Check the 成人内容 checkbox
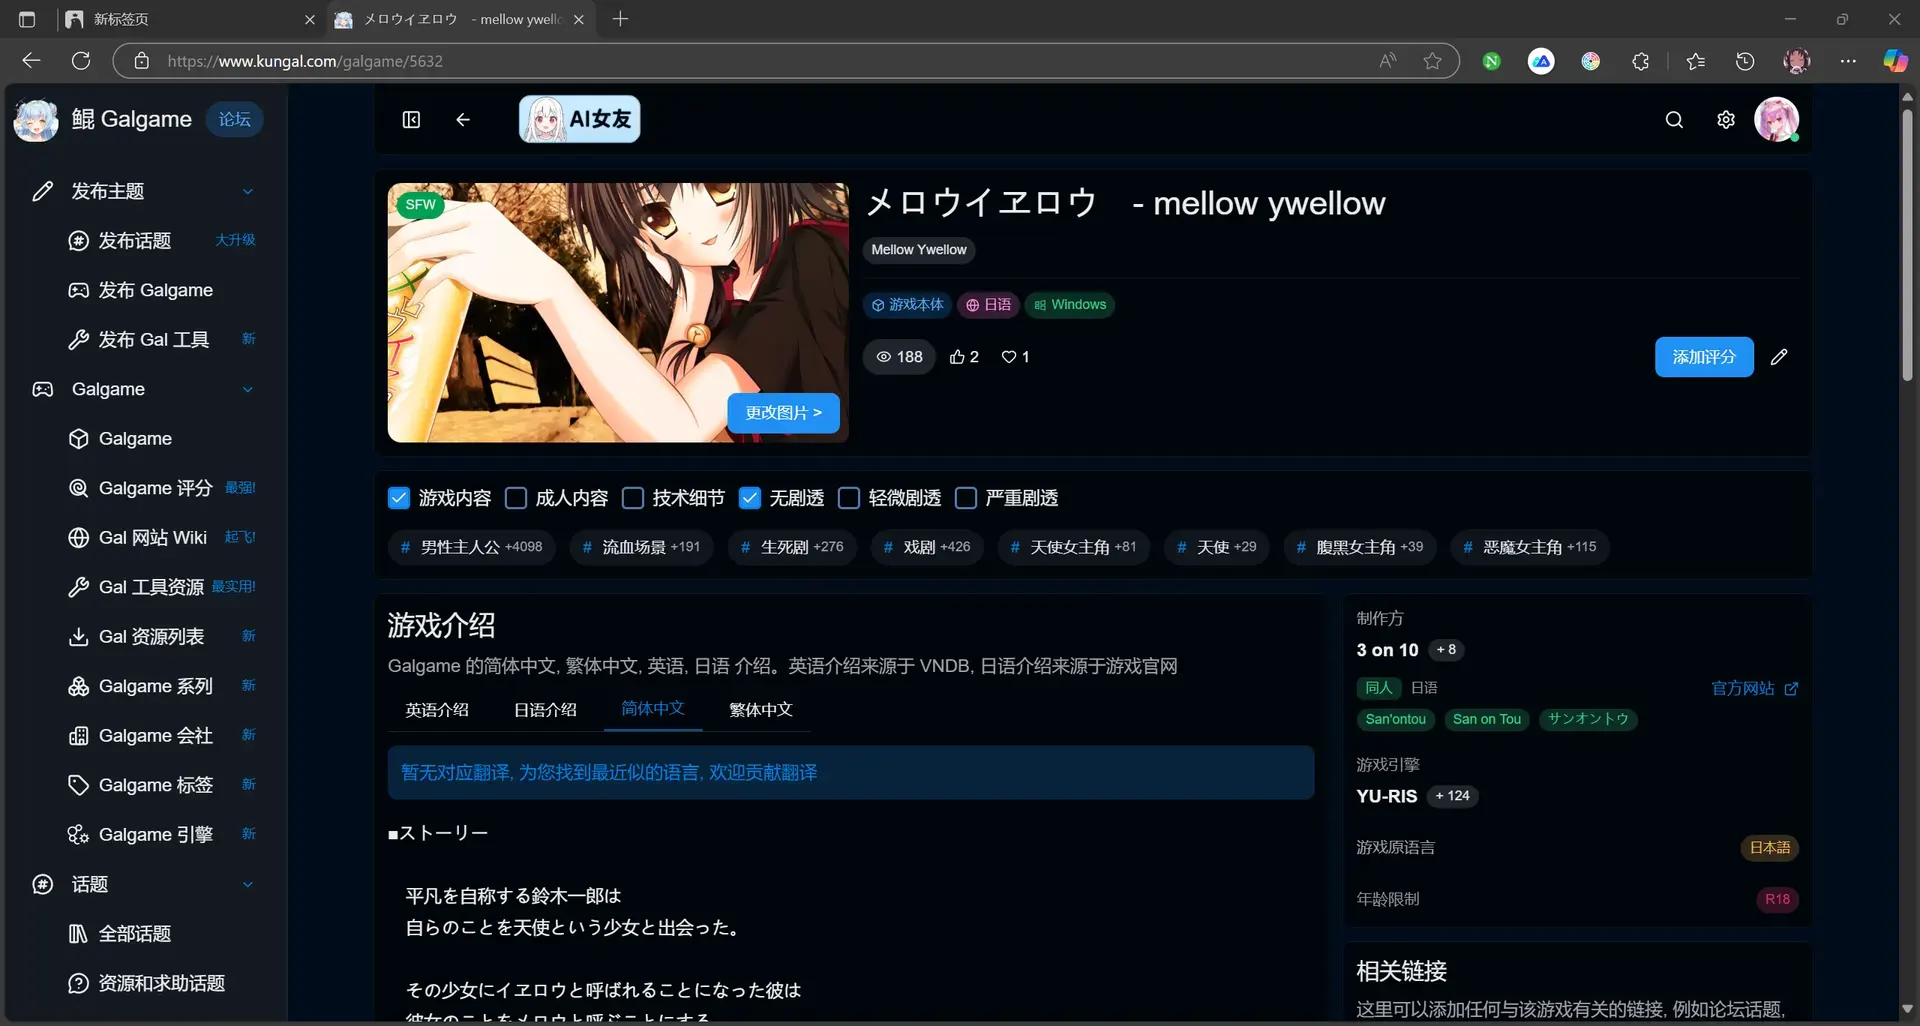Image resolution: width=1920 pixels, height=1026 pixels. point(516,498)
